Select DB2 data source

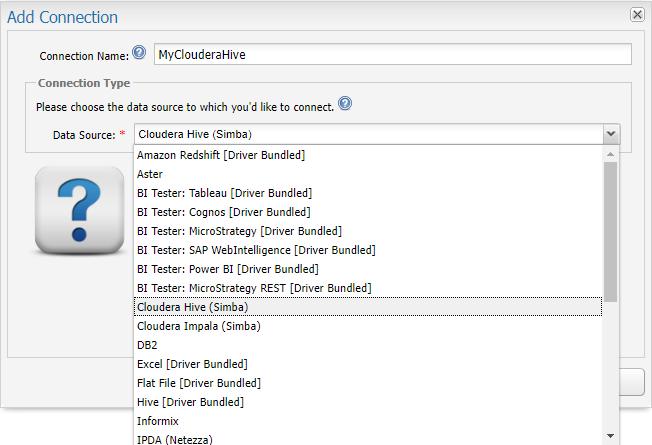(x=368, y=345)
